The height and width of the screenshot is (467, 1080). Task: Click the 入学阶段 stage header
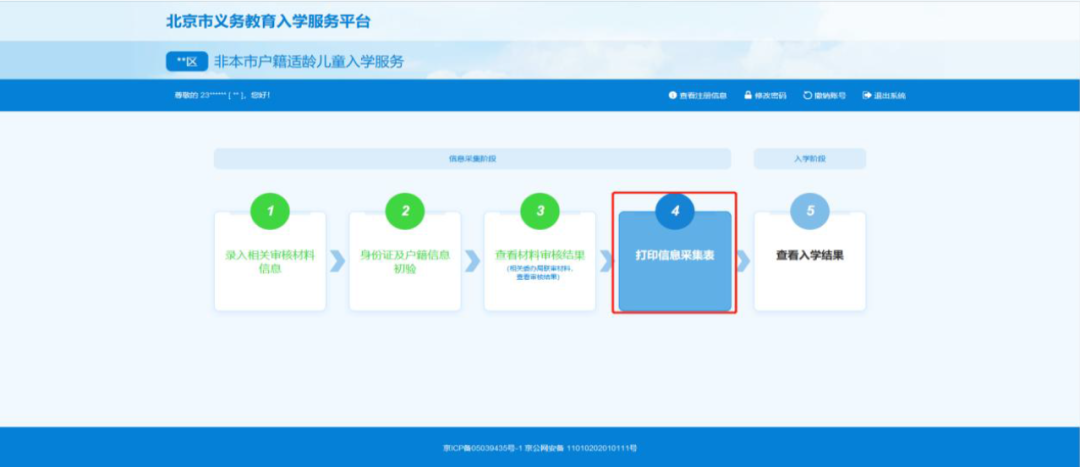(810, 158)
